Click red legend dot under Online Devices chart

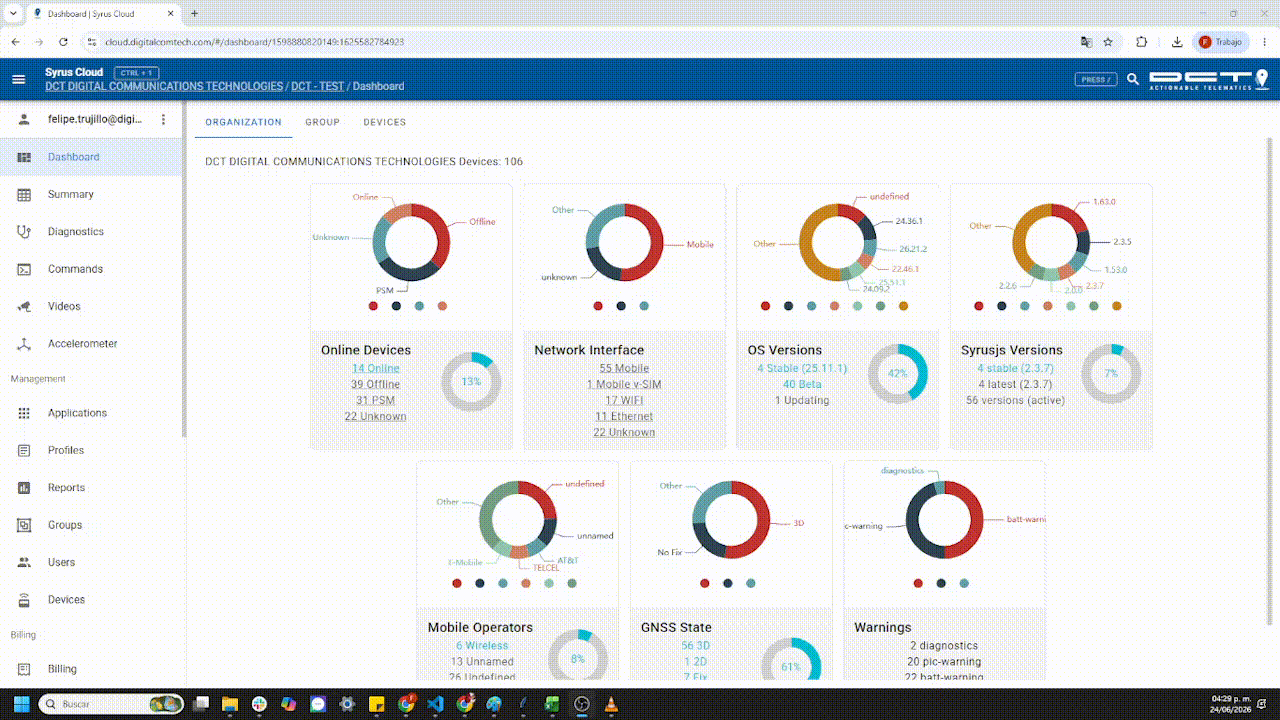point(373,306)
